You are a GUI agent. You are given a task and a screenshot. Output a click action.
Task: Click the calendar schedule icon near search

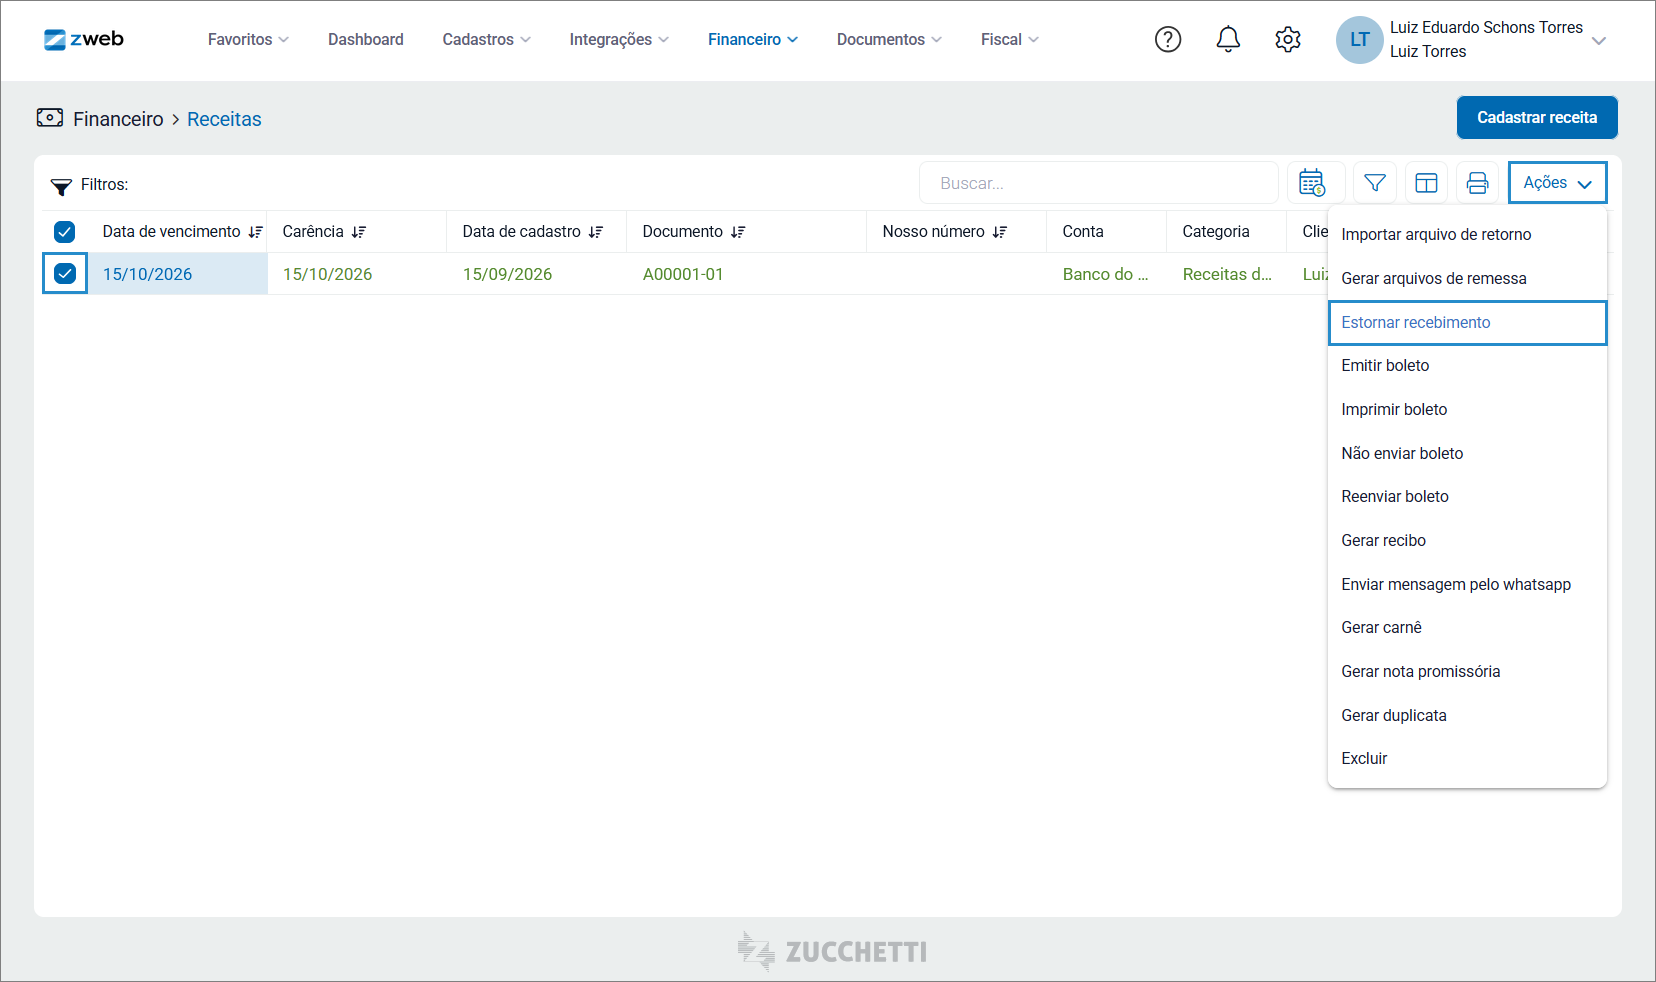click(x=1313, y=183)
